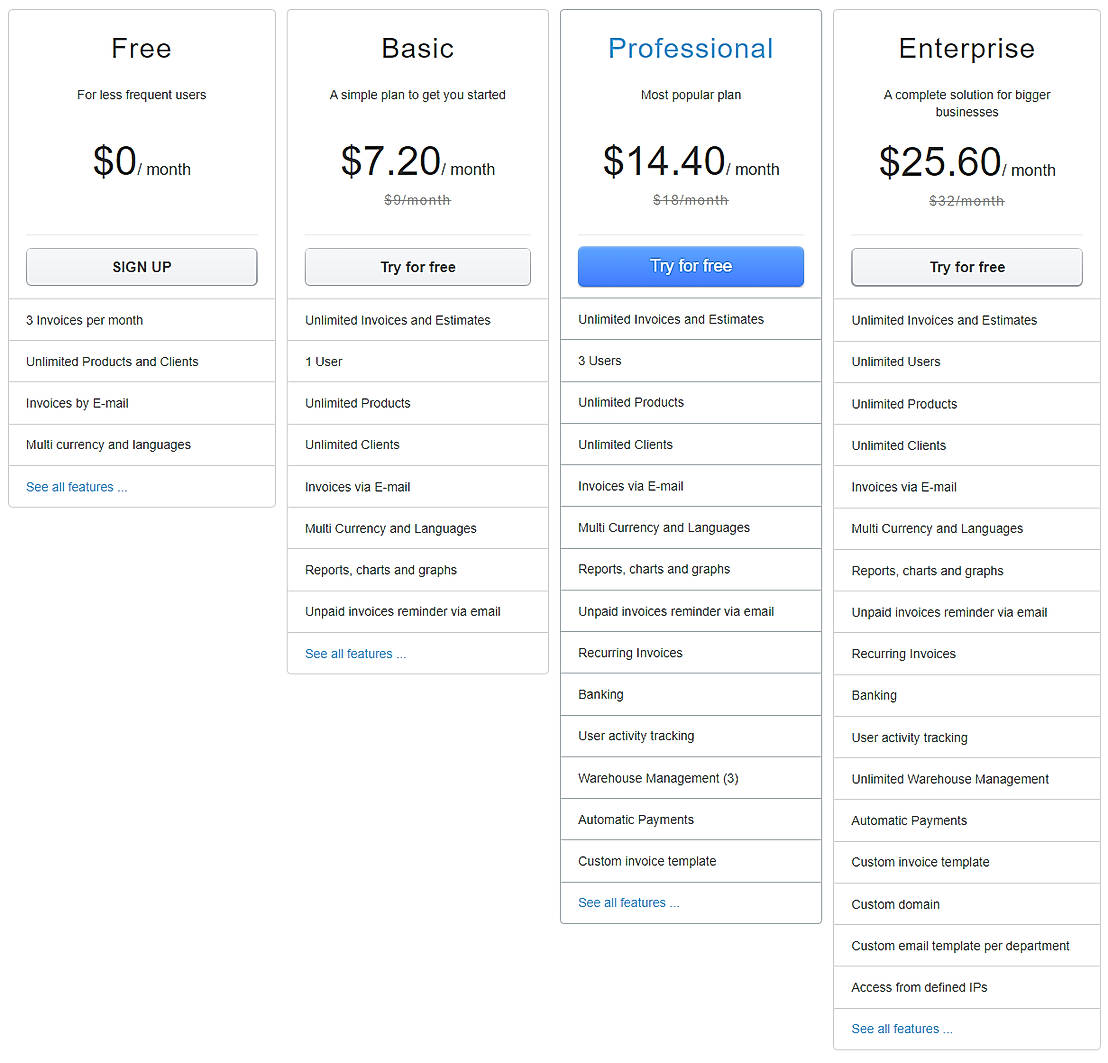Click the struck-through $32/month price

pos(966,201)
